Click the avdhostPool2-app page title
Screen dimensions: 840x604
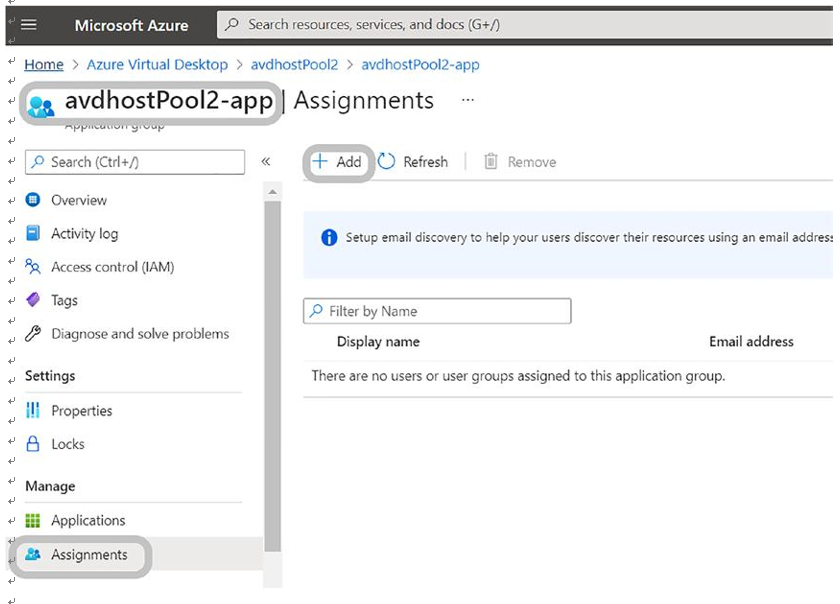pos(169,101)
